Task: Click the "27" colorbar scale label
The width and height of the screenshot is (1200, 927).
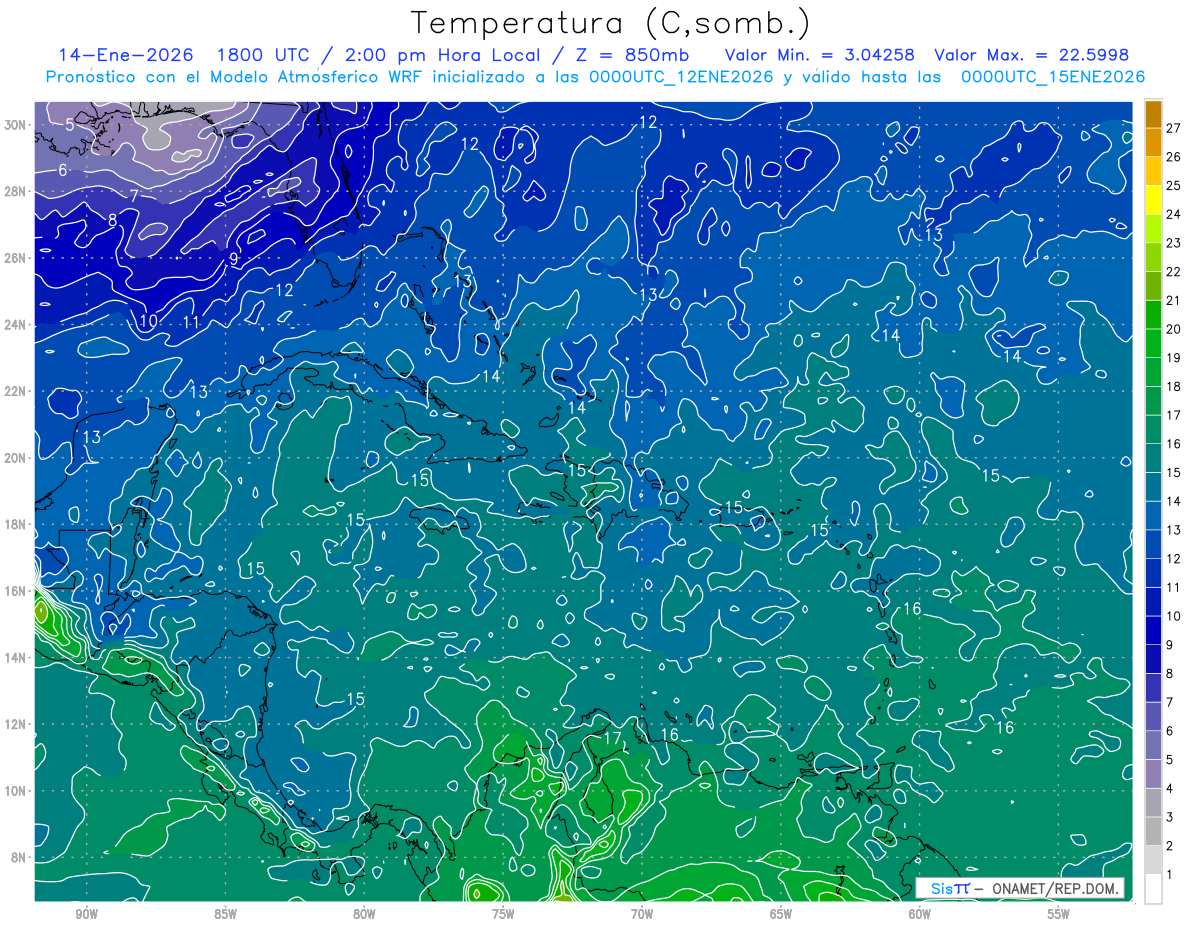Action: click(x=1174, y=128)
